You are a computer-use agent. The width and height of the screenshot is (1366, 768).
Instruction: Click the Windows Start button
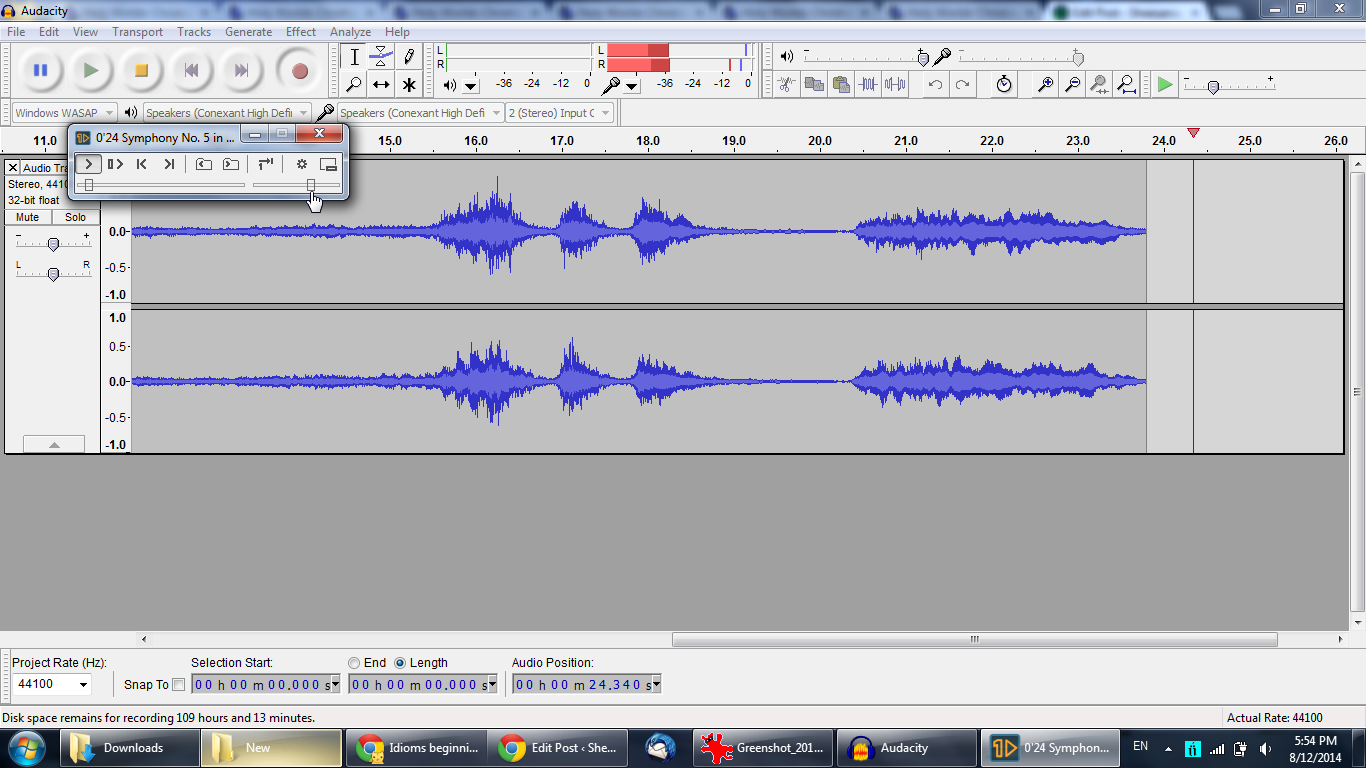[25, 747]
